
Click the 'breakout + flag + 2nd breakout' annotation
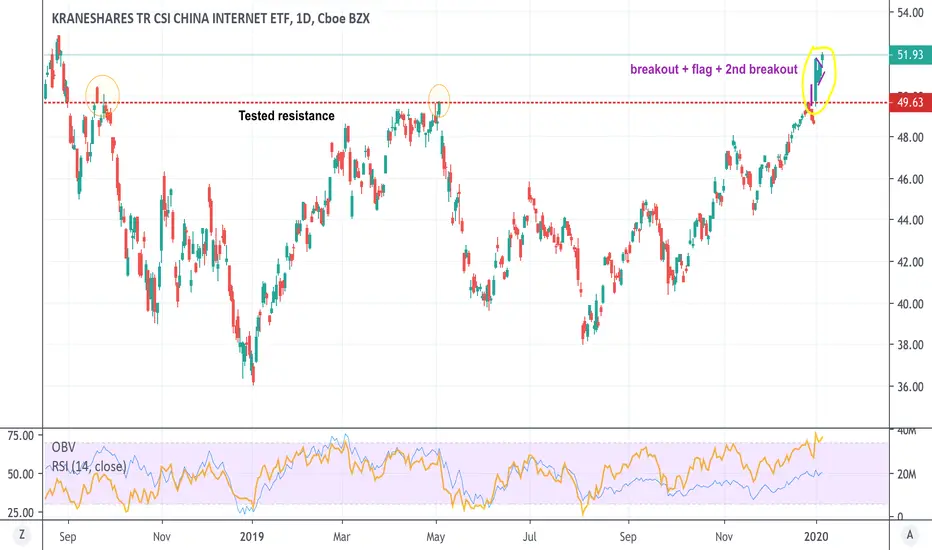click(x=714, y=70)
